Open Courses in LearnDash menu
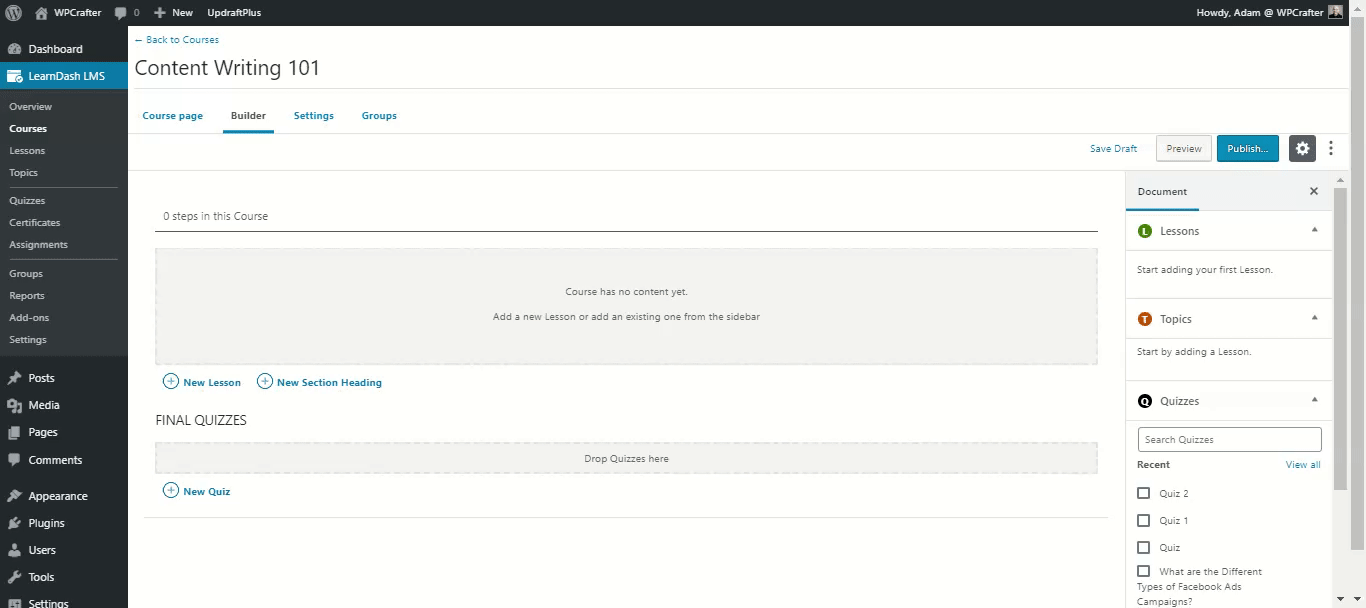 click(x=28, y=129)
